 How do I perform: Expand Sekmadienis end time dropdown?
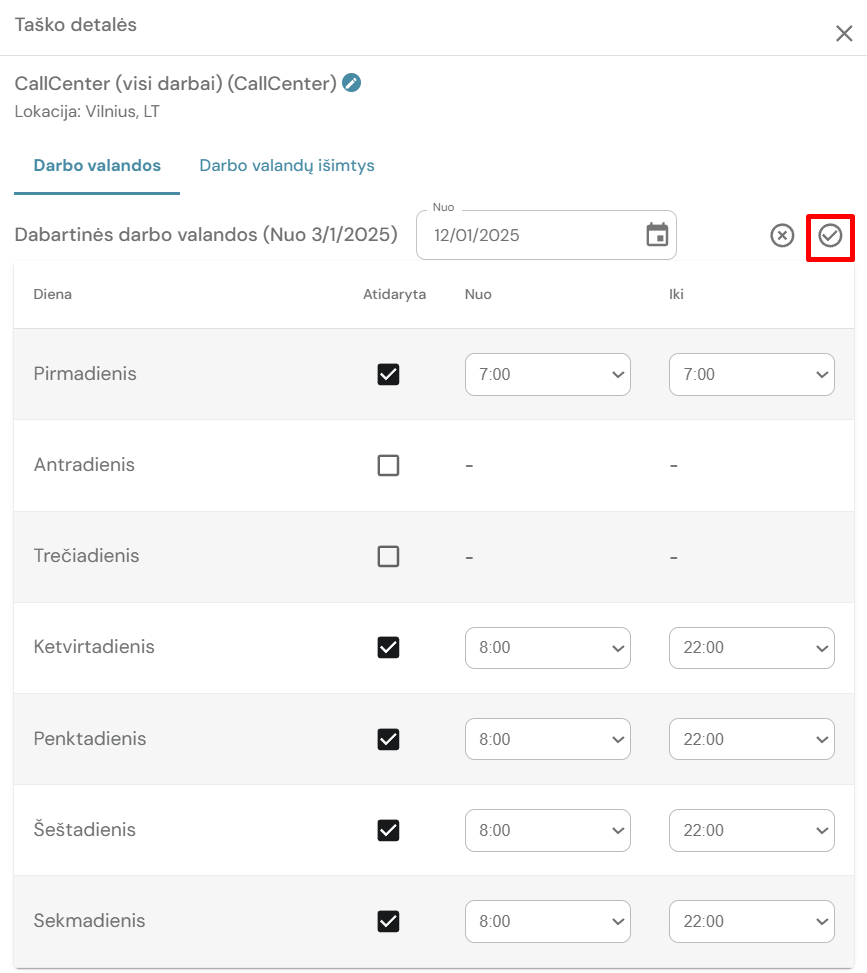pyautogui.click(x=751, y=921)
